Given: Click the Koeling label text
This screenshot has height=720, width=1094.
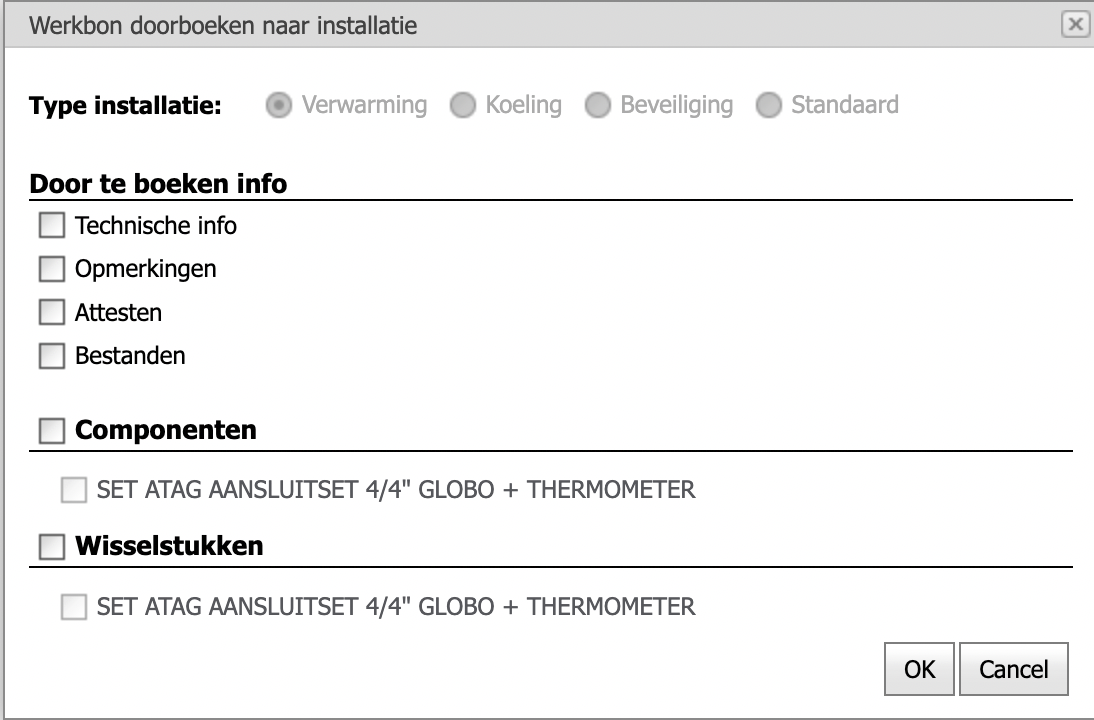Looking at the screenshot, I should pyautogui.click(x=524, y=105).
